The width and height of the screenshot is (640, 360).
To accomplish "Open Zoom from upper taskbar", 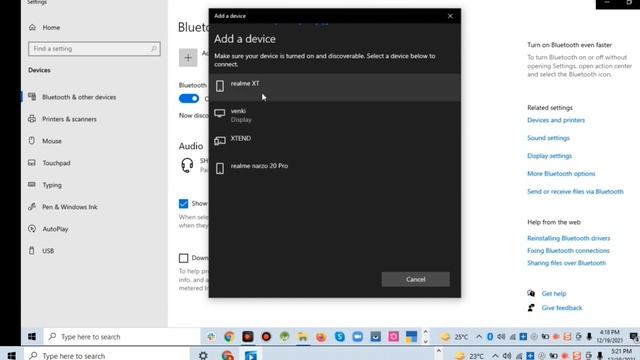I will (x=358, y=337).
